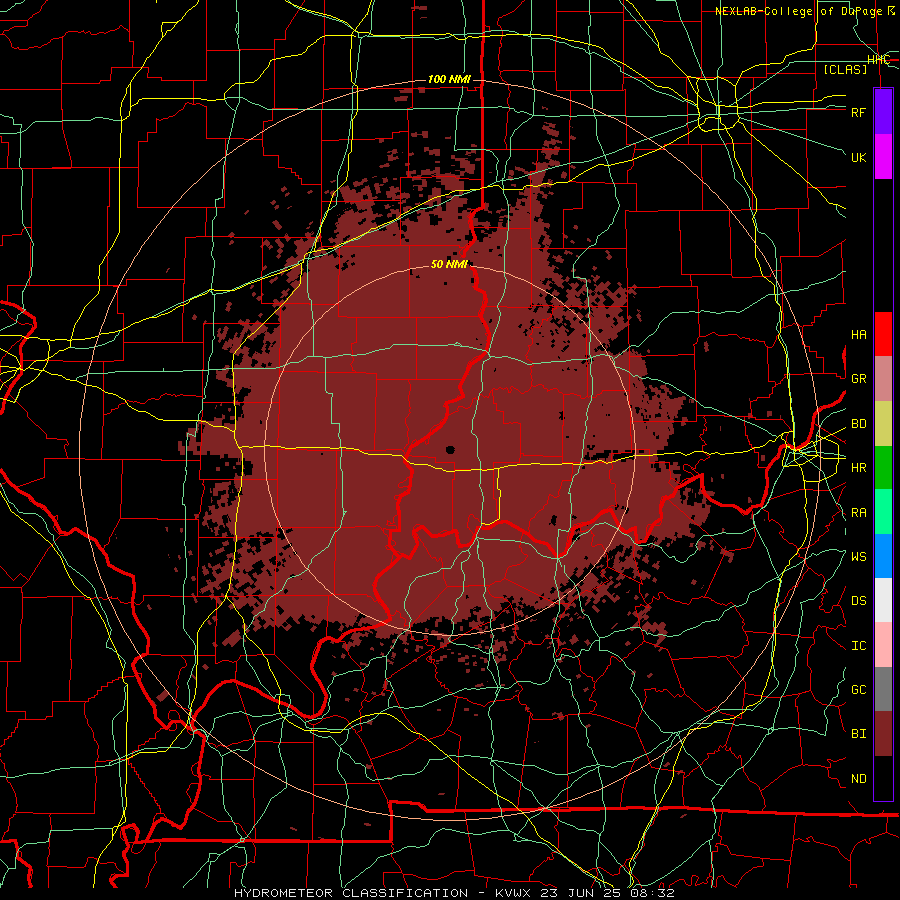
Task: Click the 'GR' legend label
Action: (x=858, y=379)
